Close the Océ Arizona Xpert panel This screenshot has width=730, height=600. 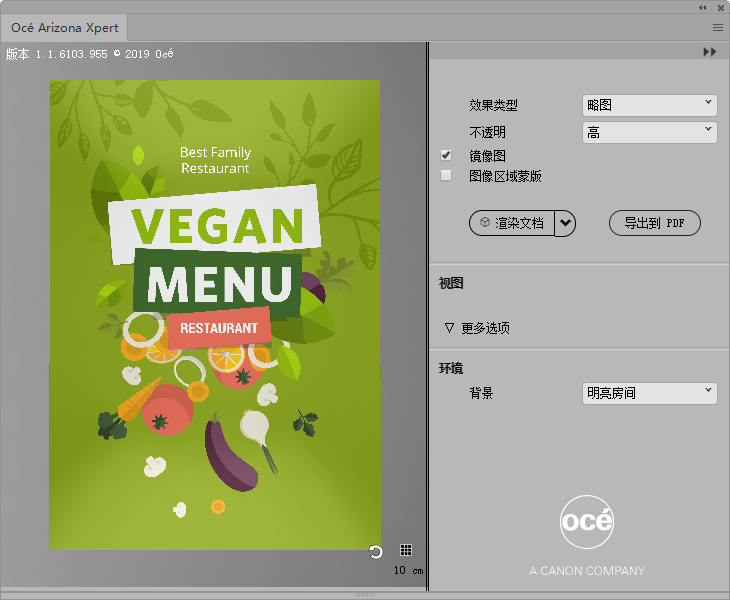point(720,7)
